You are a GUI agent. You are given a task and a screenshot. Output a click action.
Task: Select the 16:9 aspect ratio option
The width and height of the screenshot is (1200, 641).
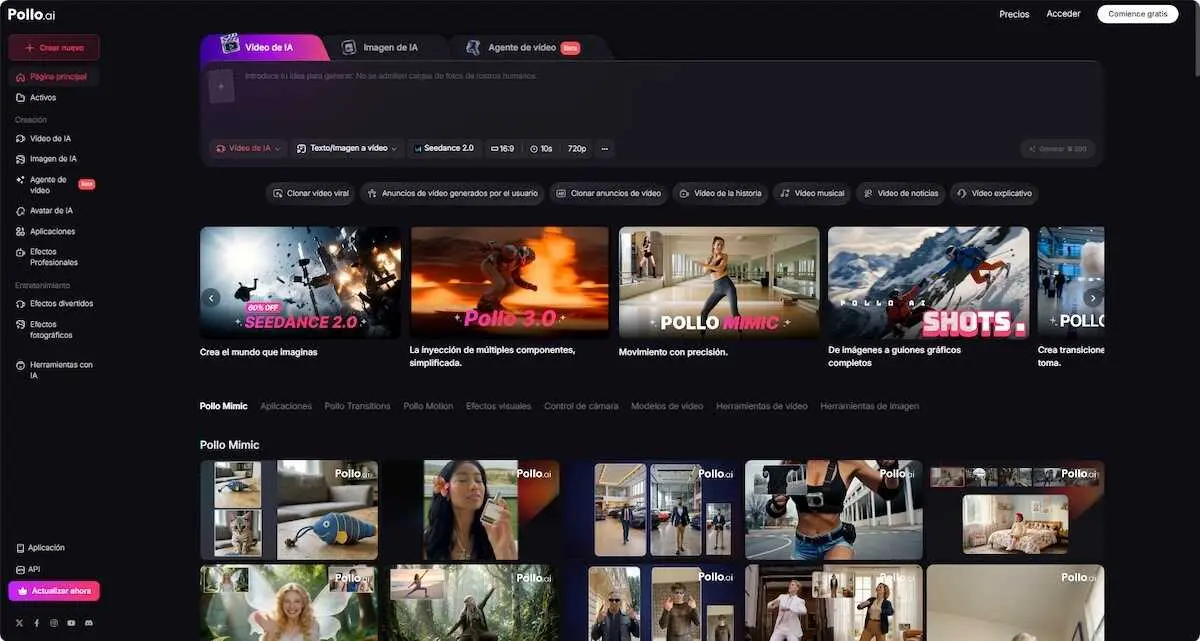coord(502,148)
